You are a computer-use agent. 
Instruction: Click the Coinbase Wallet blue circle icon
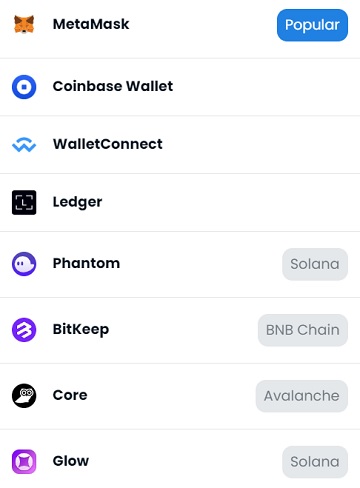(24, 87)
